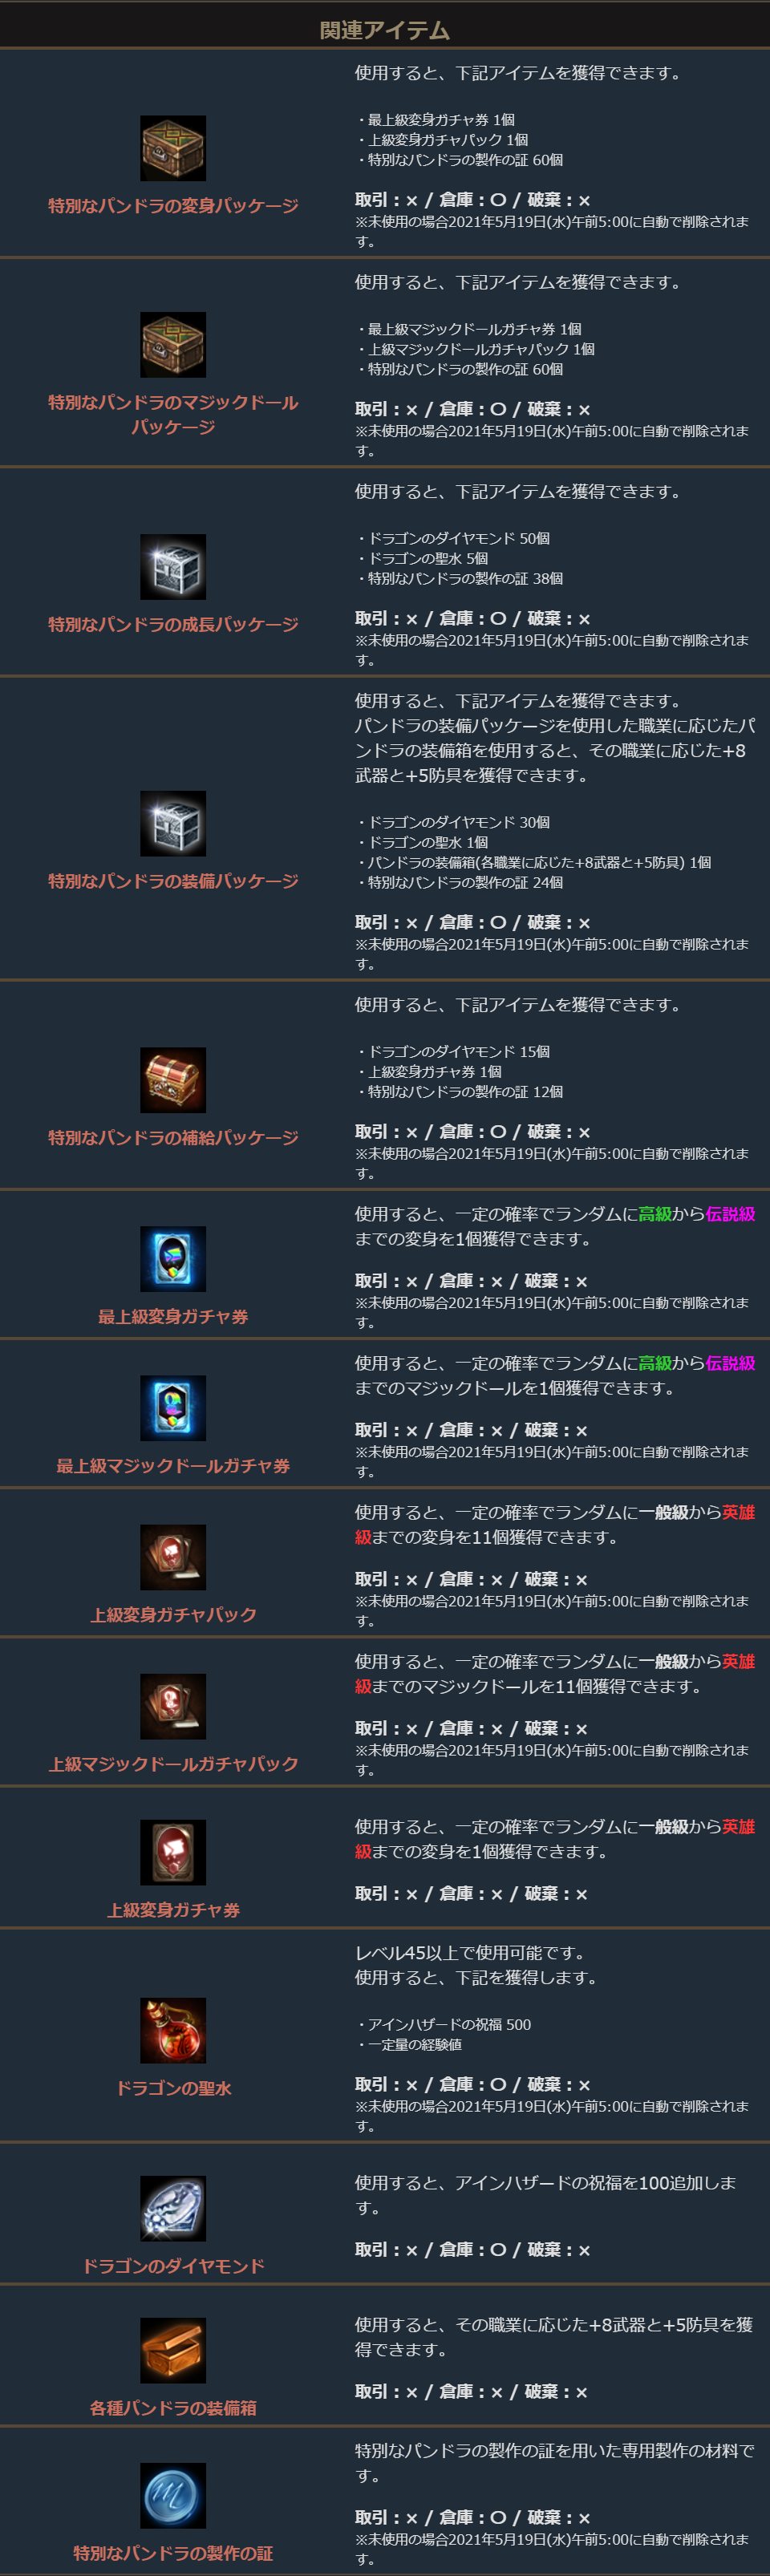770x2576 pixels.
Task: Click the 特別なパンドラの装備パッケージ silver chest icon
Action: [x=173, y=824]
